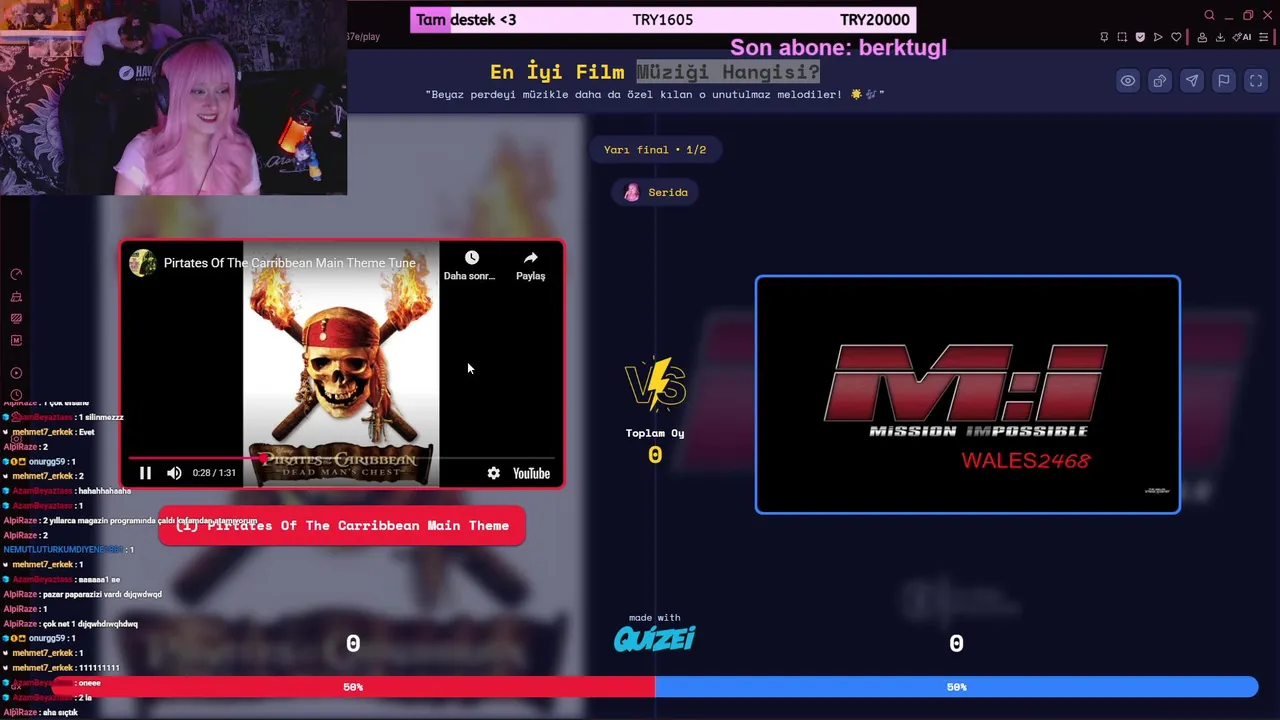This screenshot has width=1280, height=720.
Task: Click chat message '2 yıllarca magazin programında'
Action: tap(130, 521)
